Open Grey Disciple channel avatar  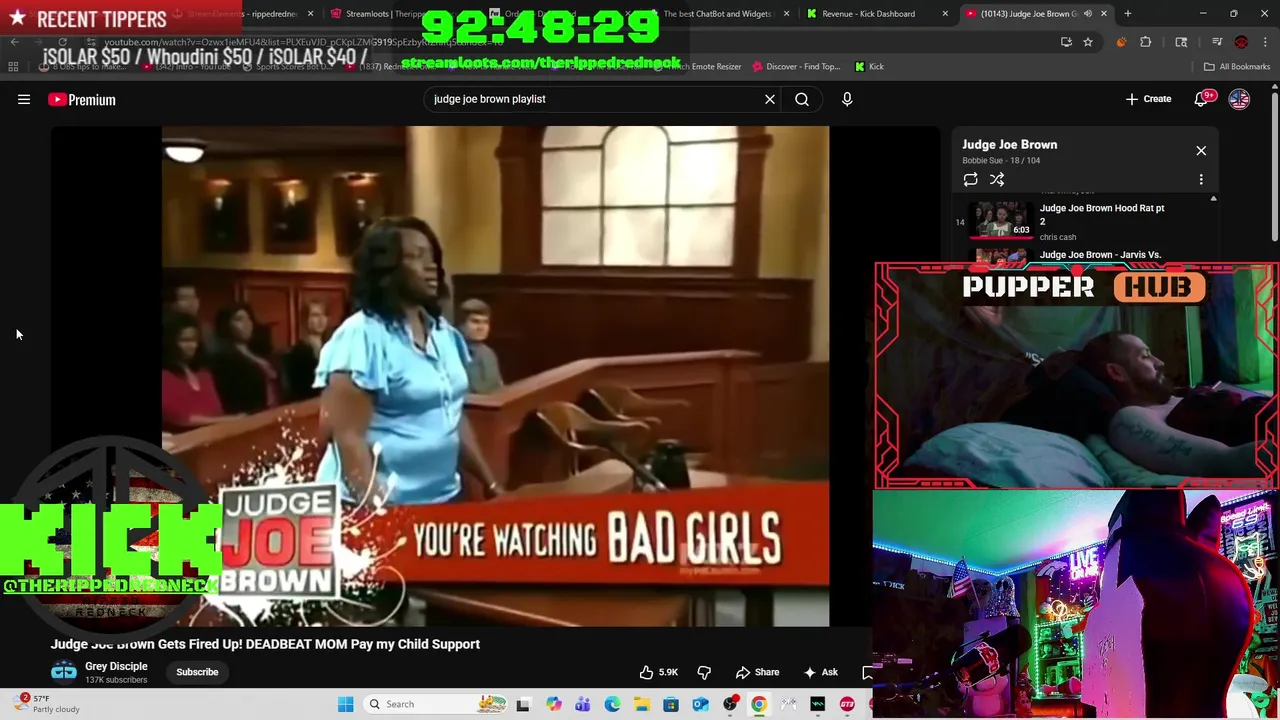64,672
